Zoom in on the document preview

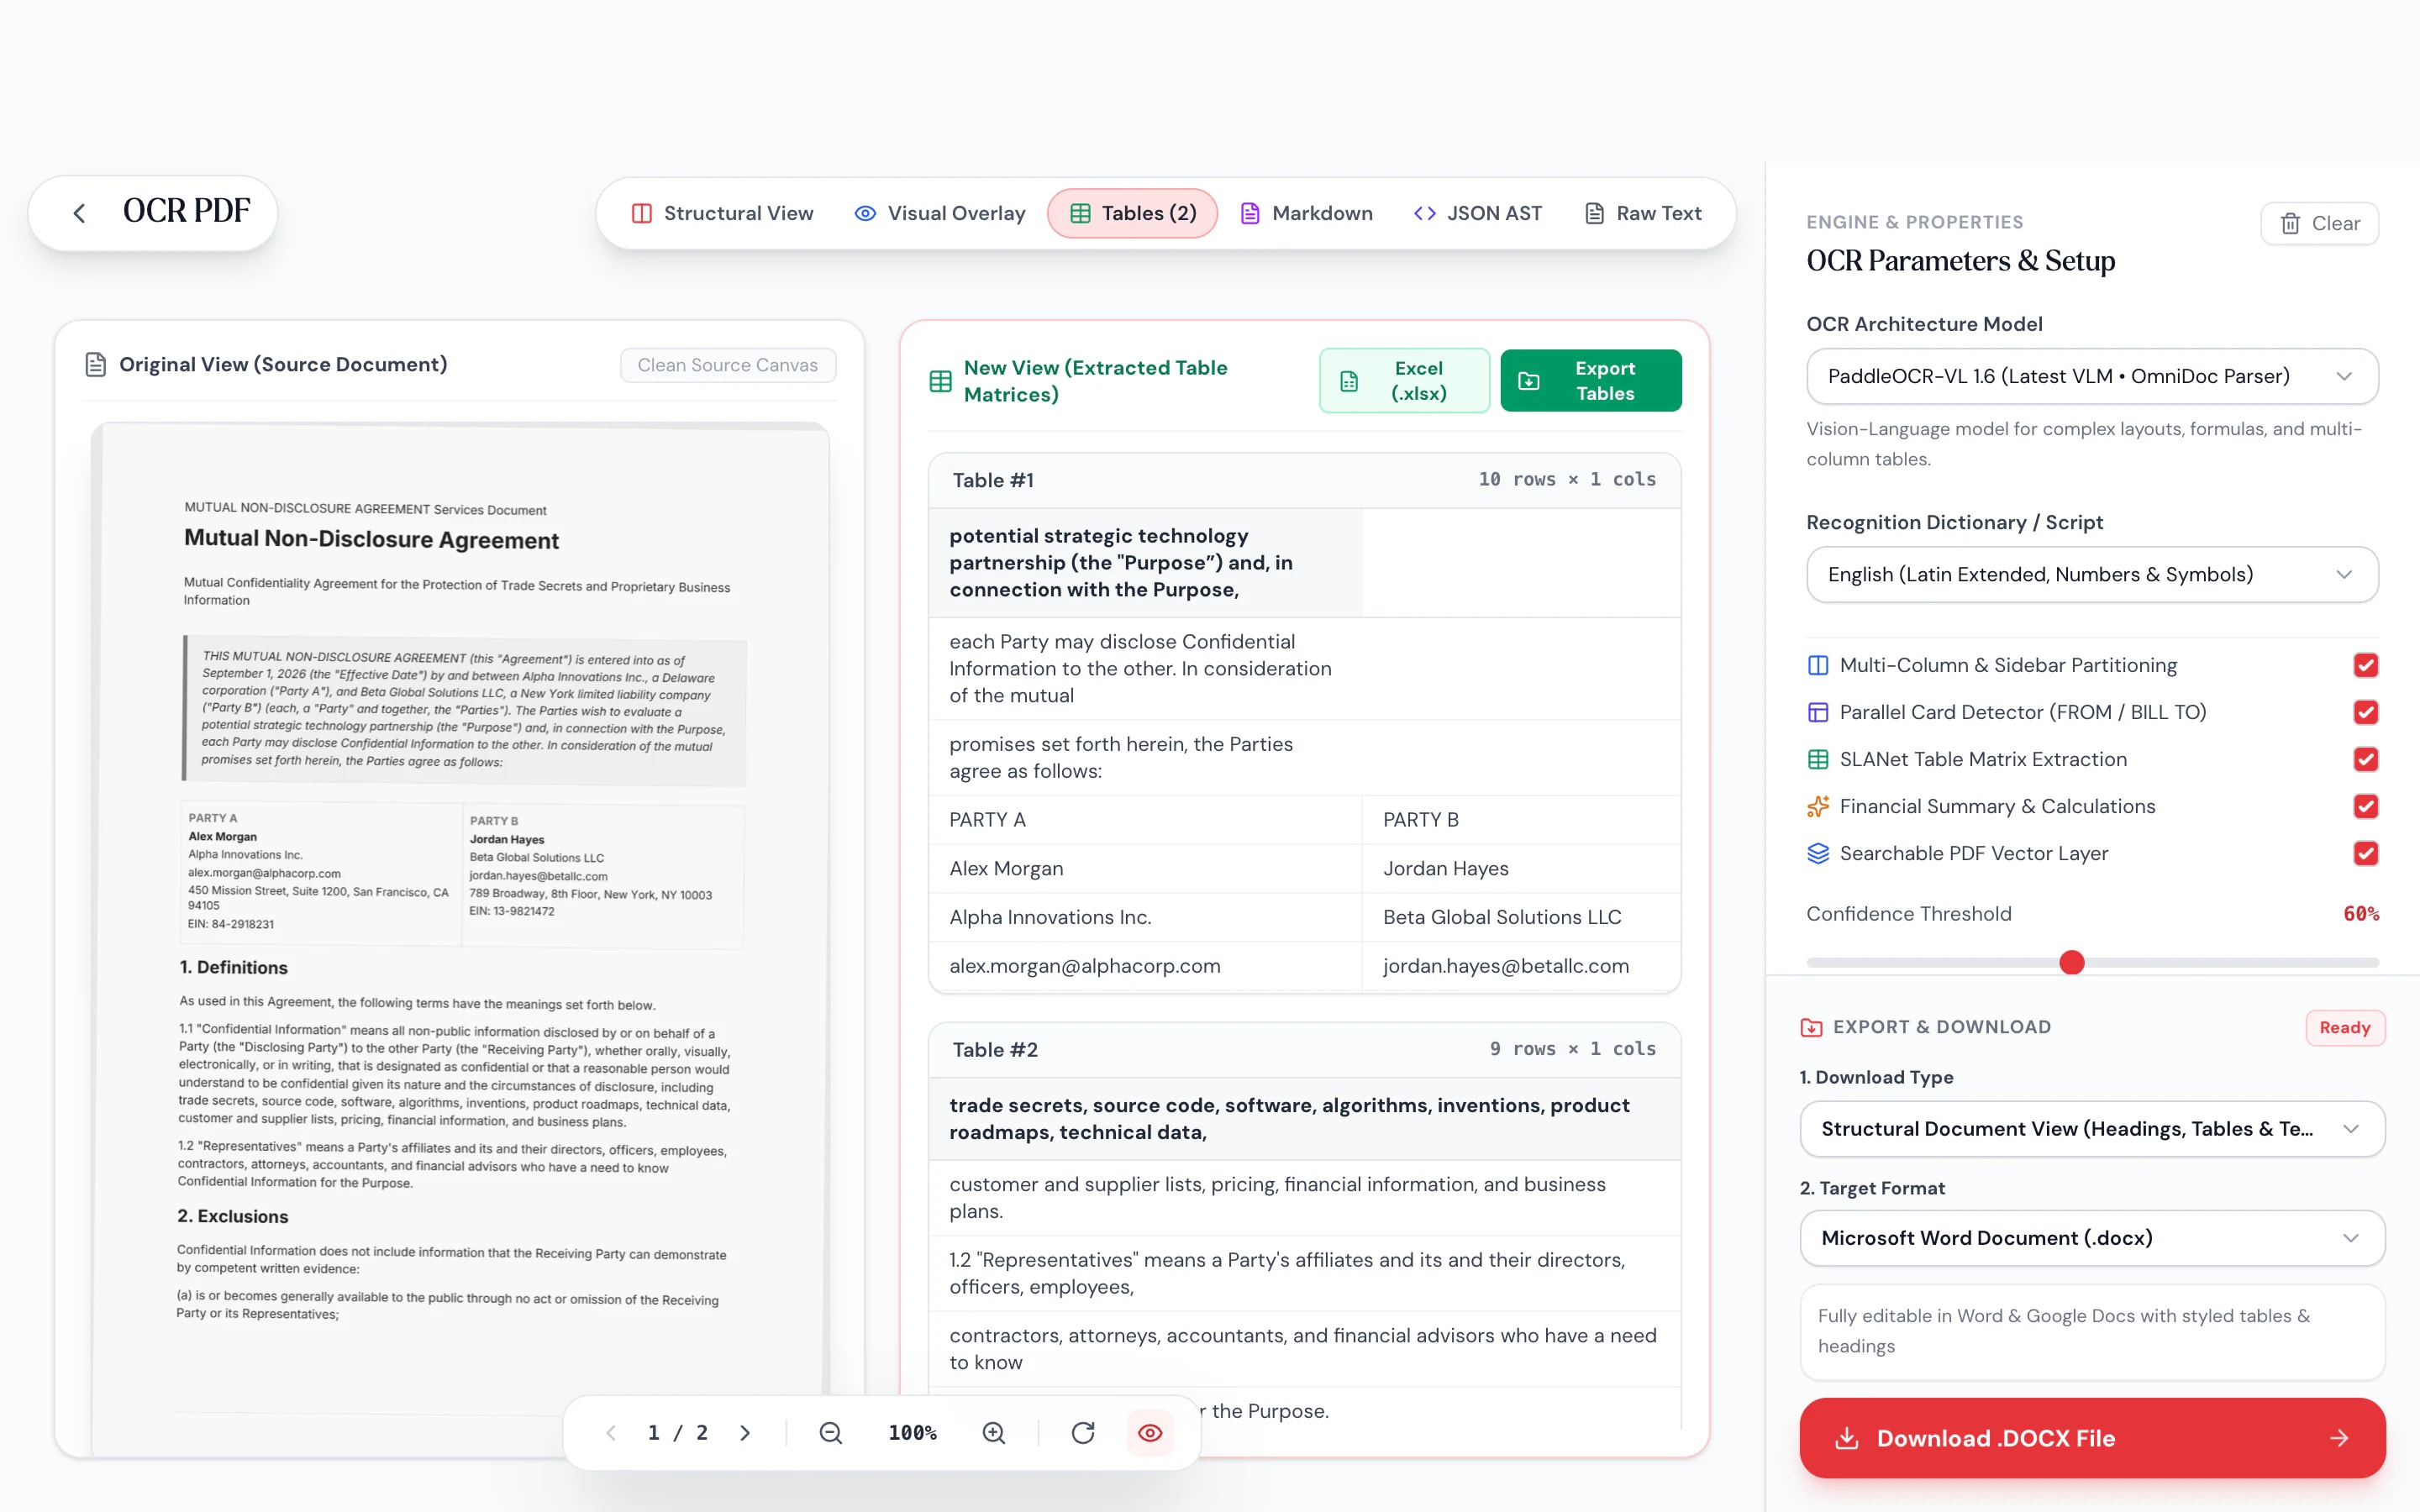(993, 1433)
